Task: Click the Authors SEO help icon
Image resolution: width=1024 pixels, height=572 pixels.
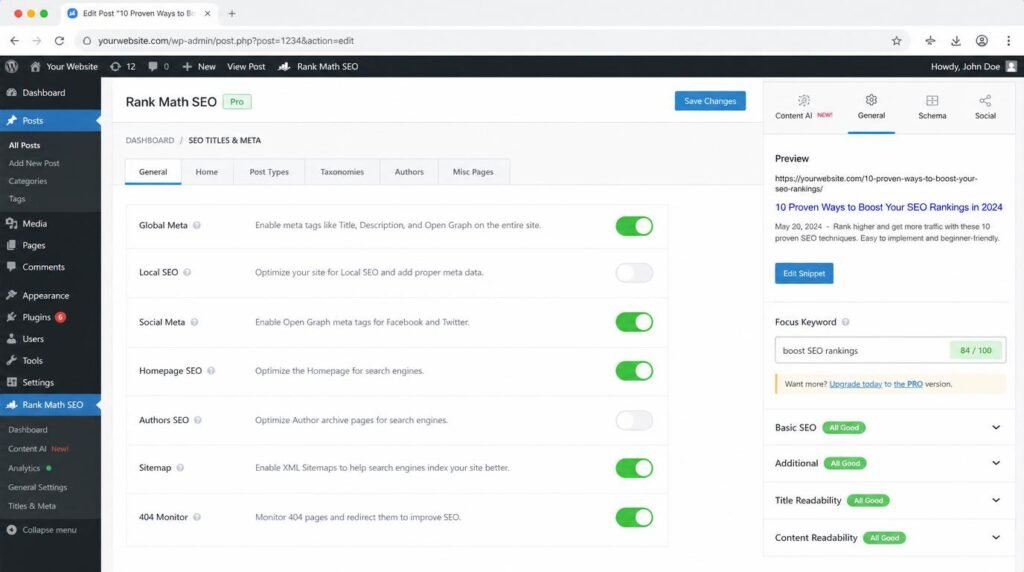Action: click(x=198, y=420)
